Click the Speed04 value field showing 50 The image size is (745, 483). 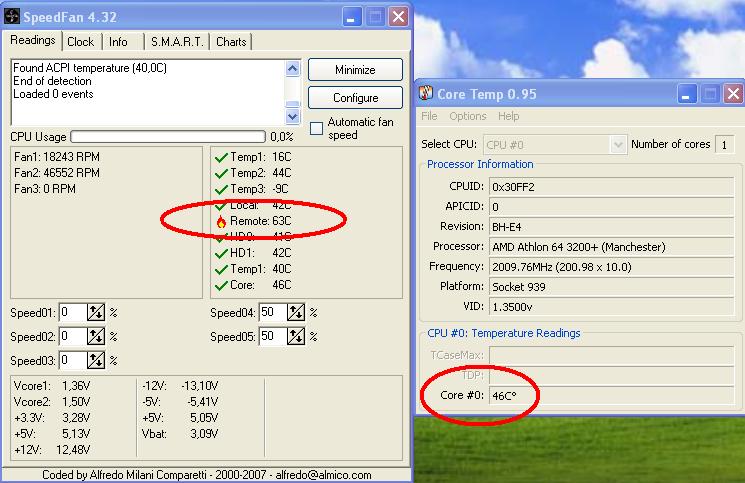(273, 312)
